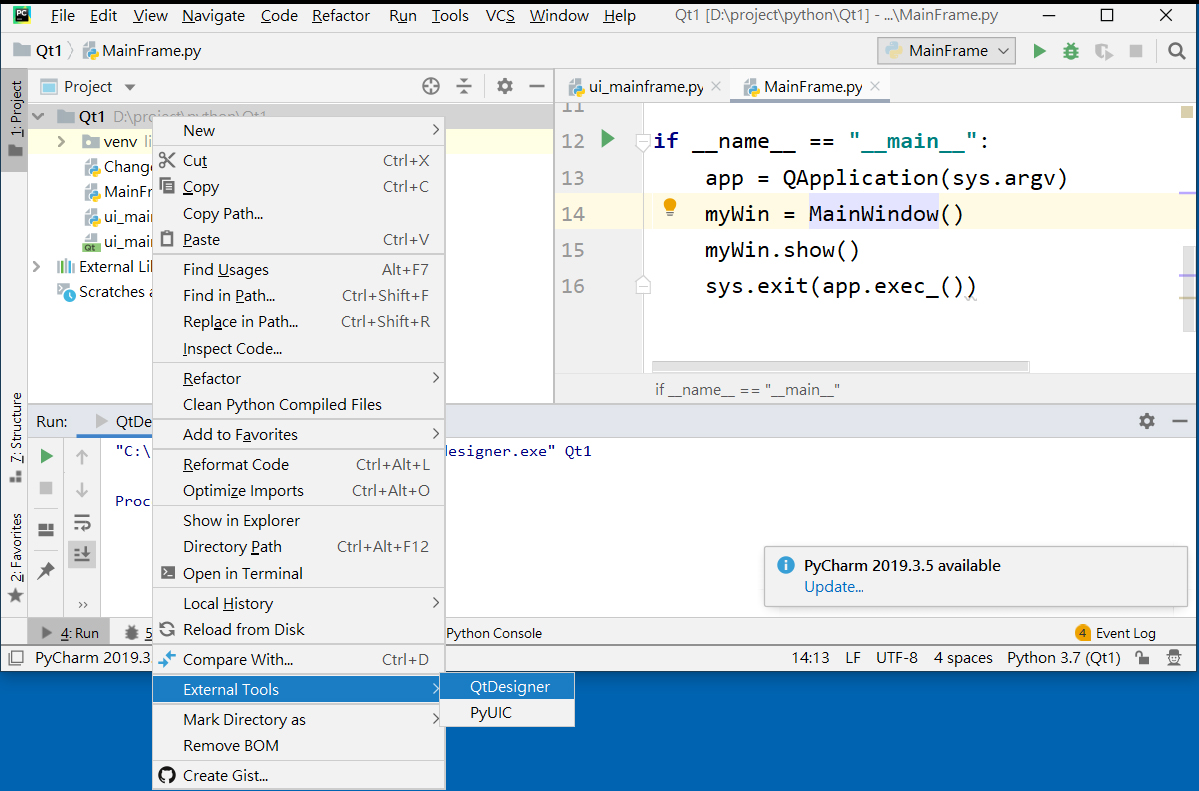Choose QtDesigner from External Tools
This screenshot has width=1199, height=791.
coord(507,687)
